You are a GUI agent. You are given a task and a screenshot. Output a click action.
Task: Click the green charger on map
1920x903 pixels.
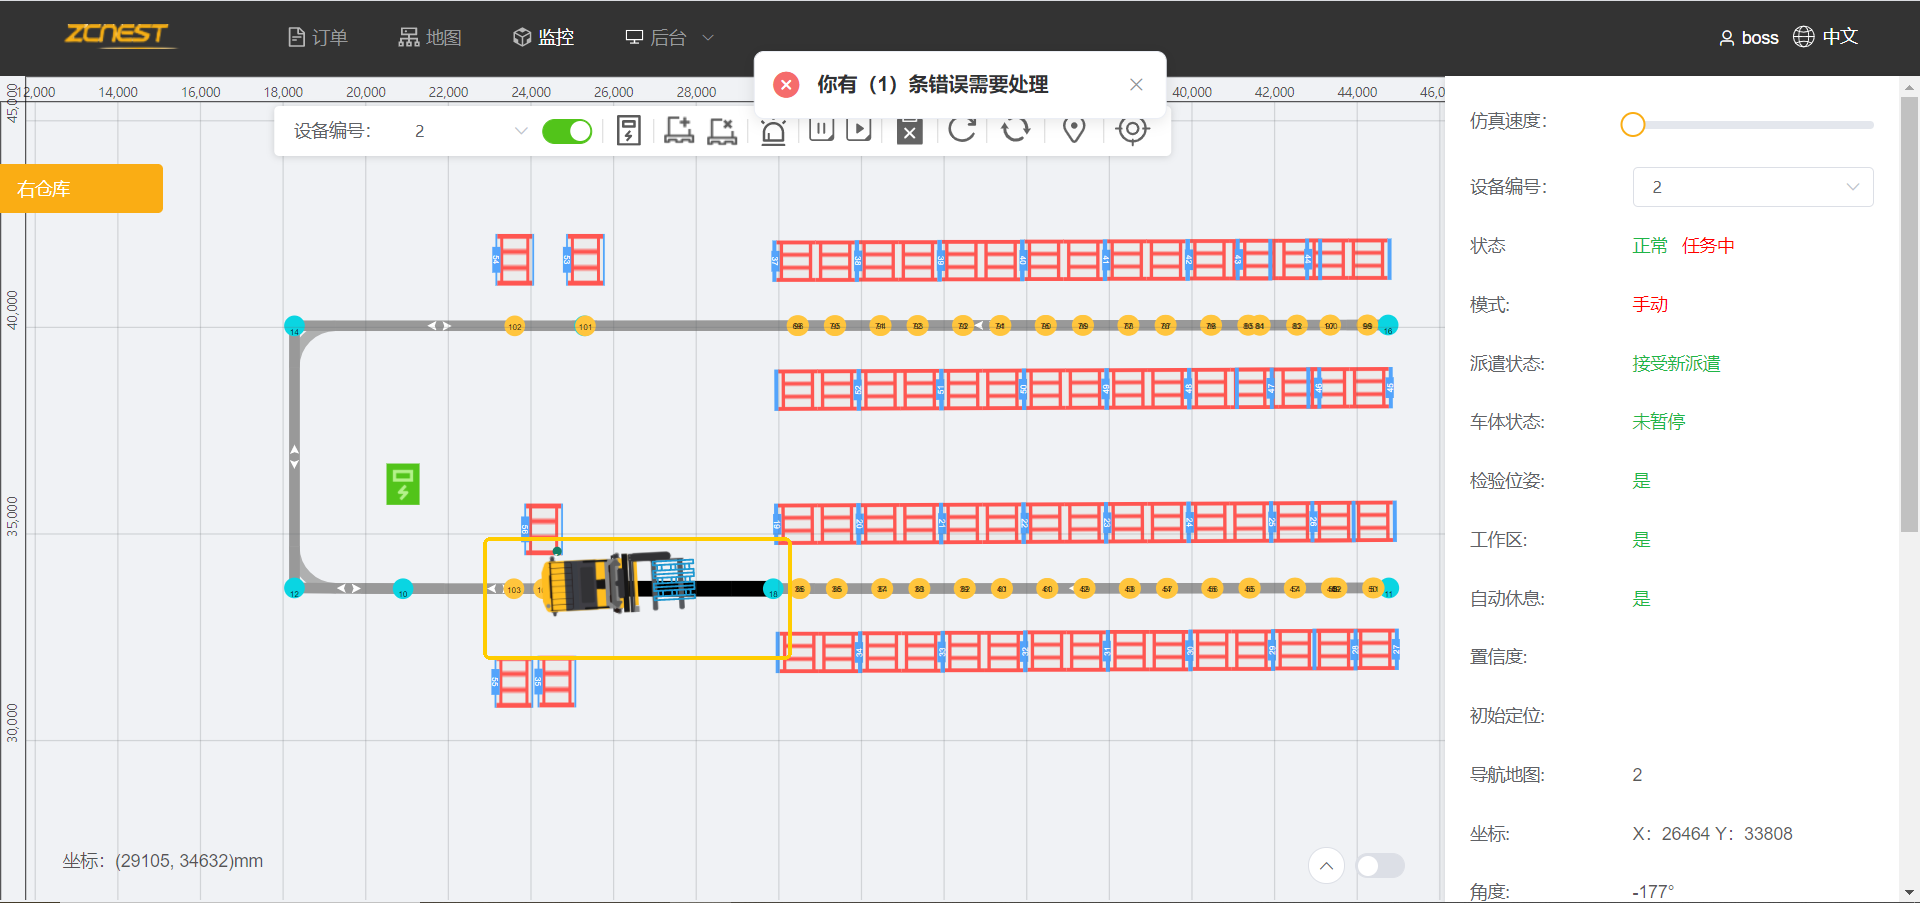click(403, 484)
